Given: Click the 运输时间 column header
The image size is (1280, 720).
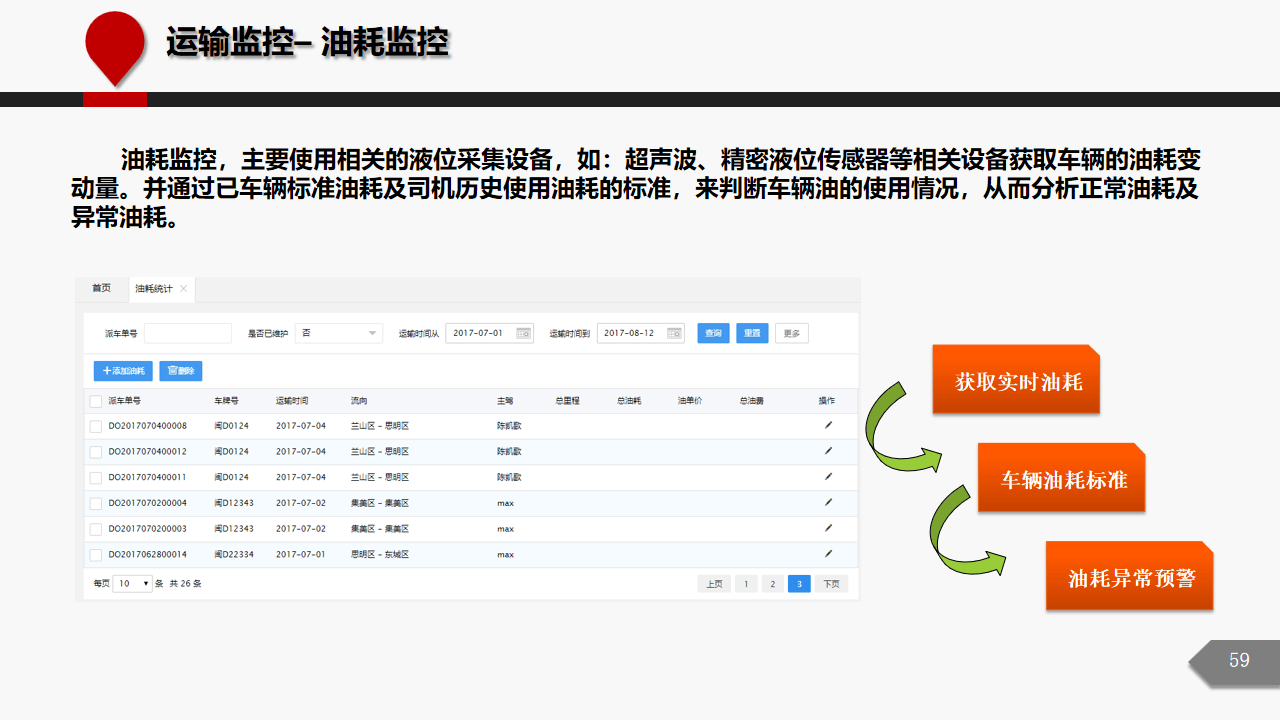Looking at the screenshot, I should point(292,400).
